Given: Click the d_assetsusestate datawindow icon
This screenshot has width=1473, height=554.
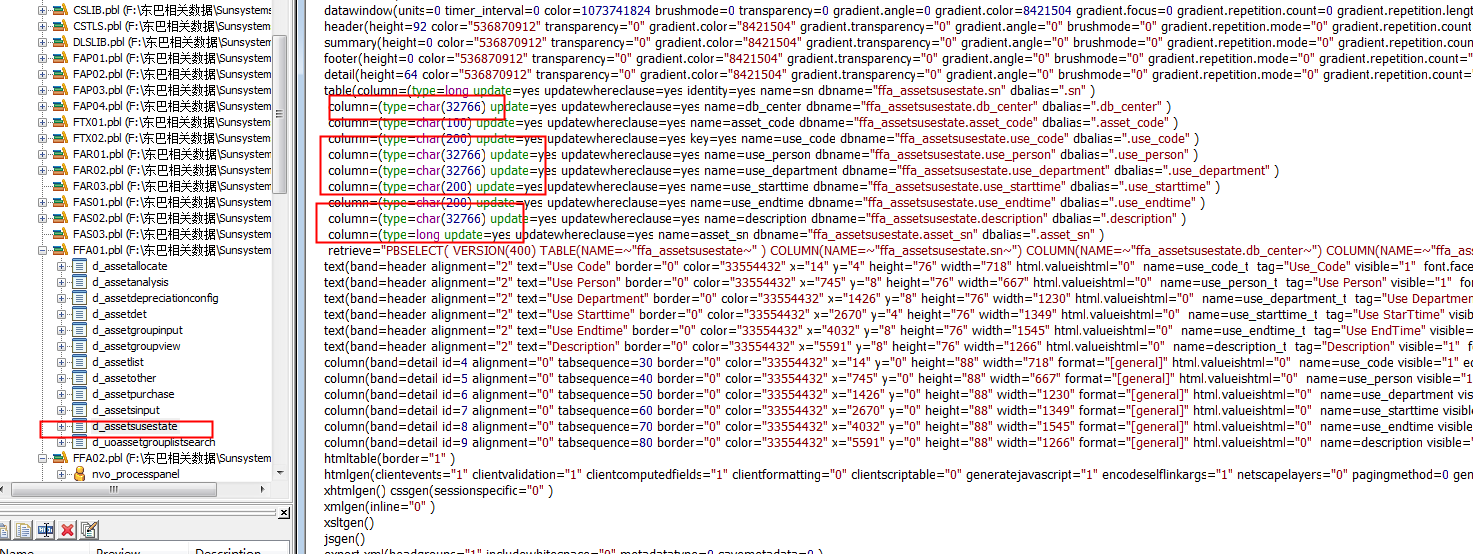Looking at the screenshot, I should (80, 426).
